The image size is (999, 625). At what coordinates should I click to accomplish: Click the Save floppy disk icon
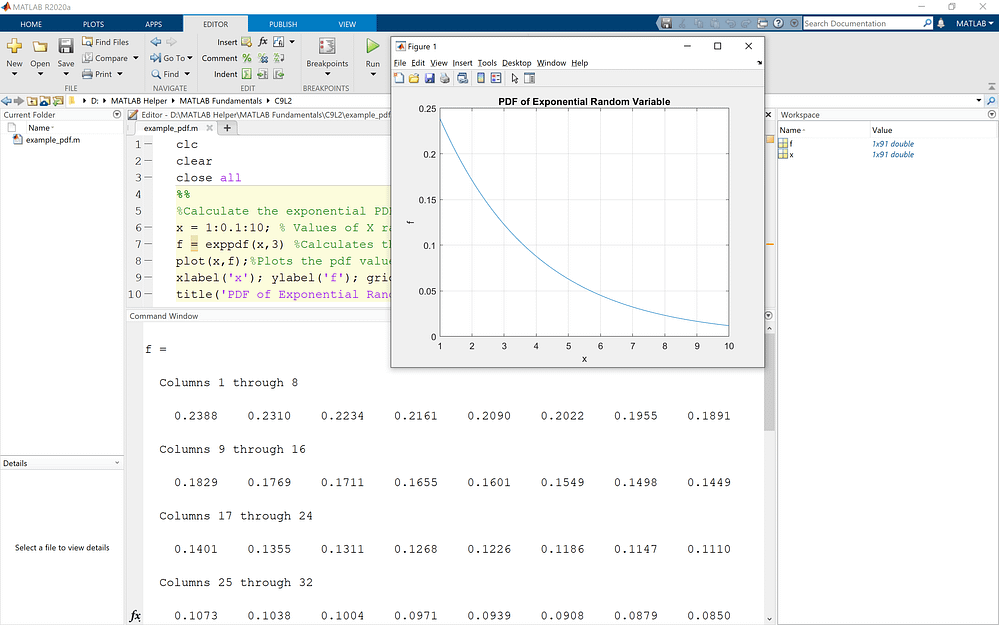tap(66, 46)
